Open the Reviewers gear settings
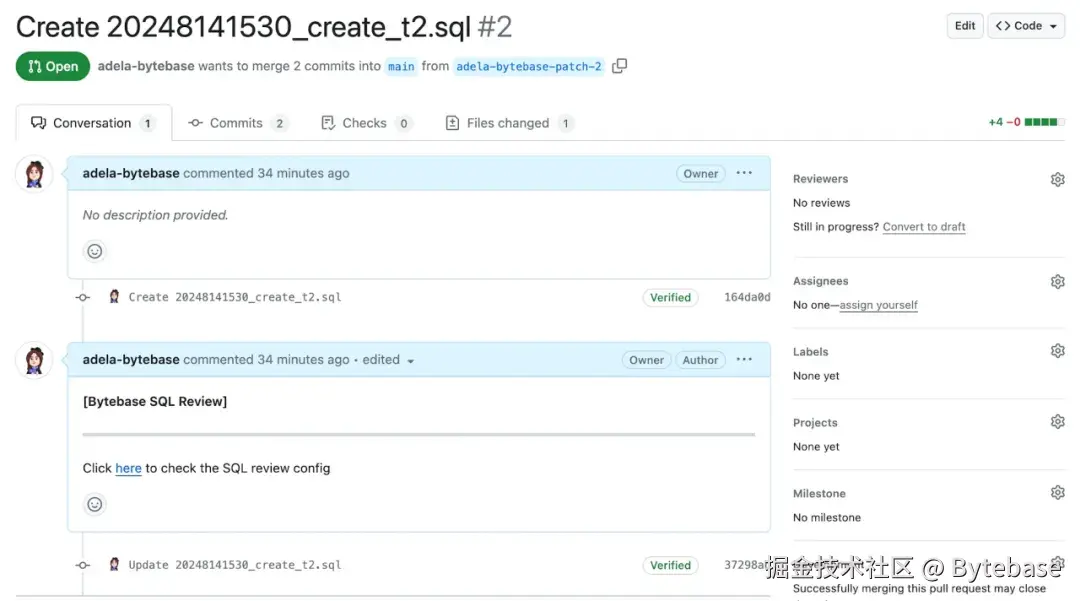 point(1057,180)
